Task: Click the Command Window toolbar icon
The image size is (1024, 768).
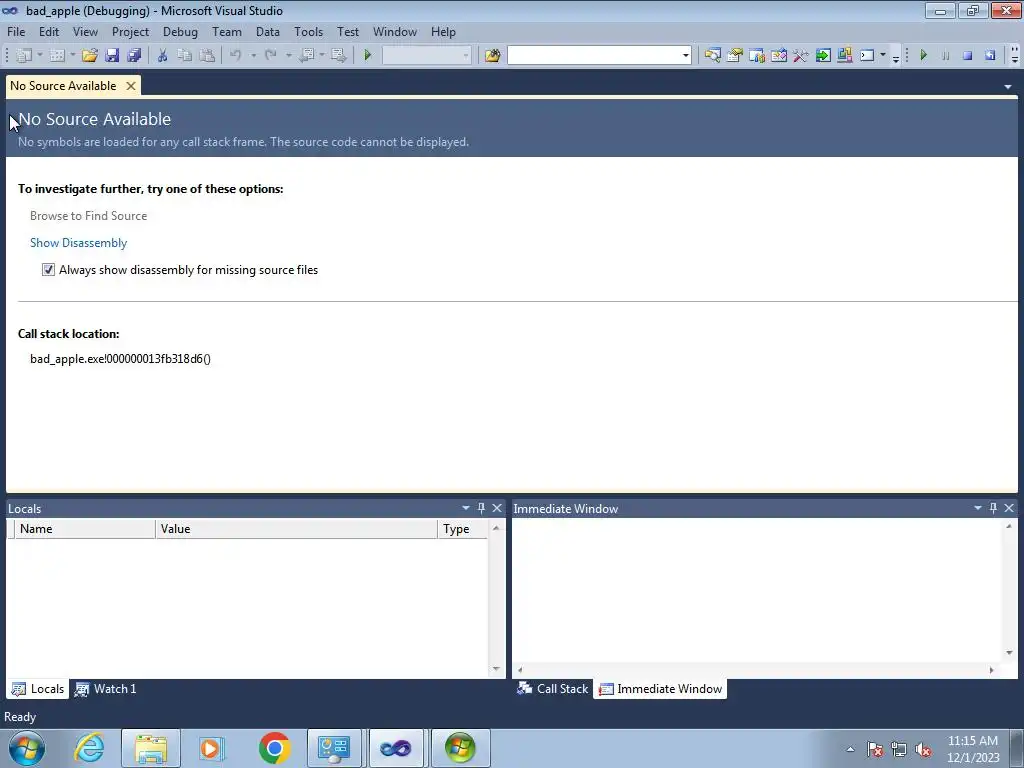Action: (x=867, y=56)
